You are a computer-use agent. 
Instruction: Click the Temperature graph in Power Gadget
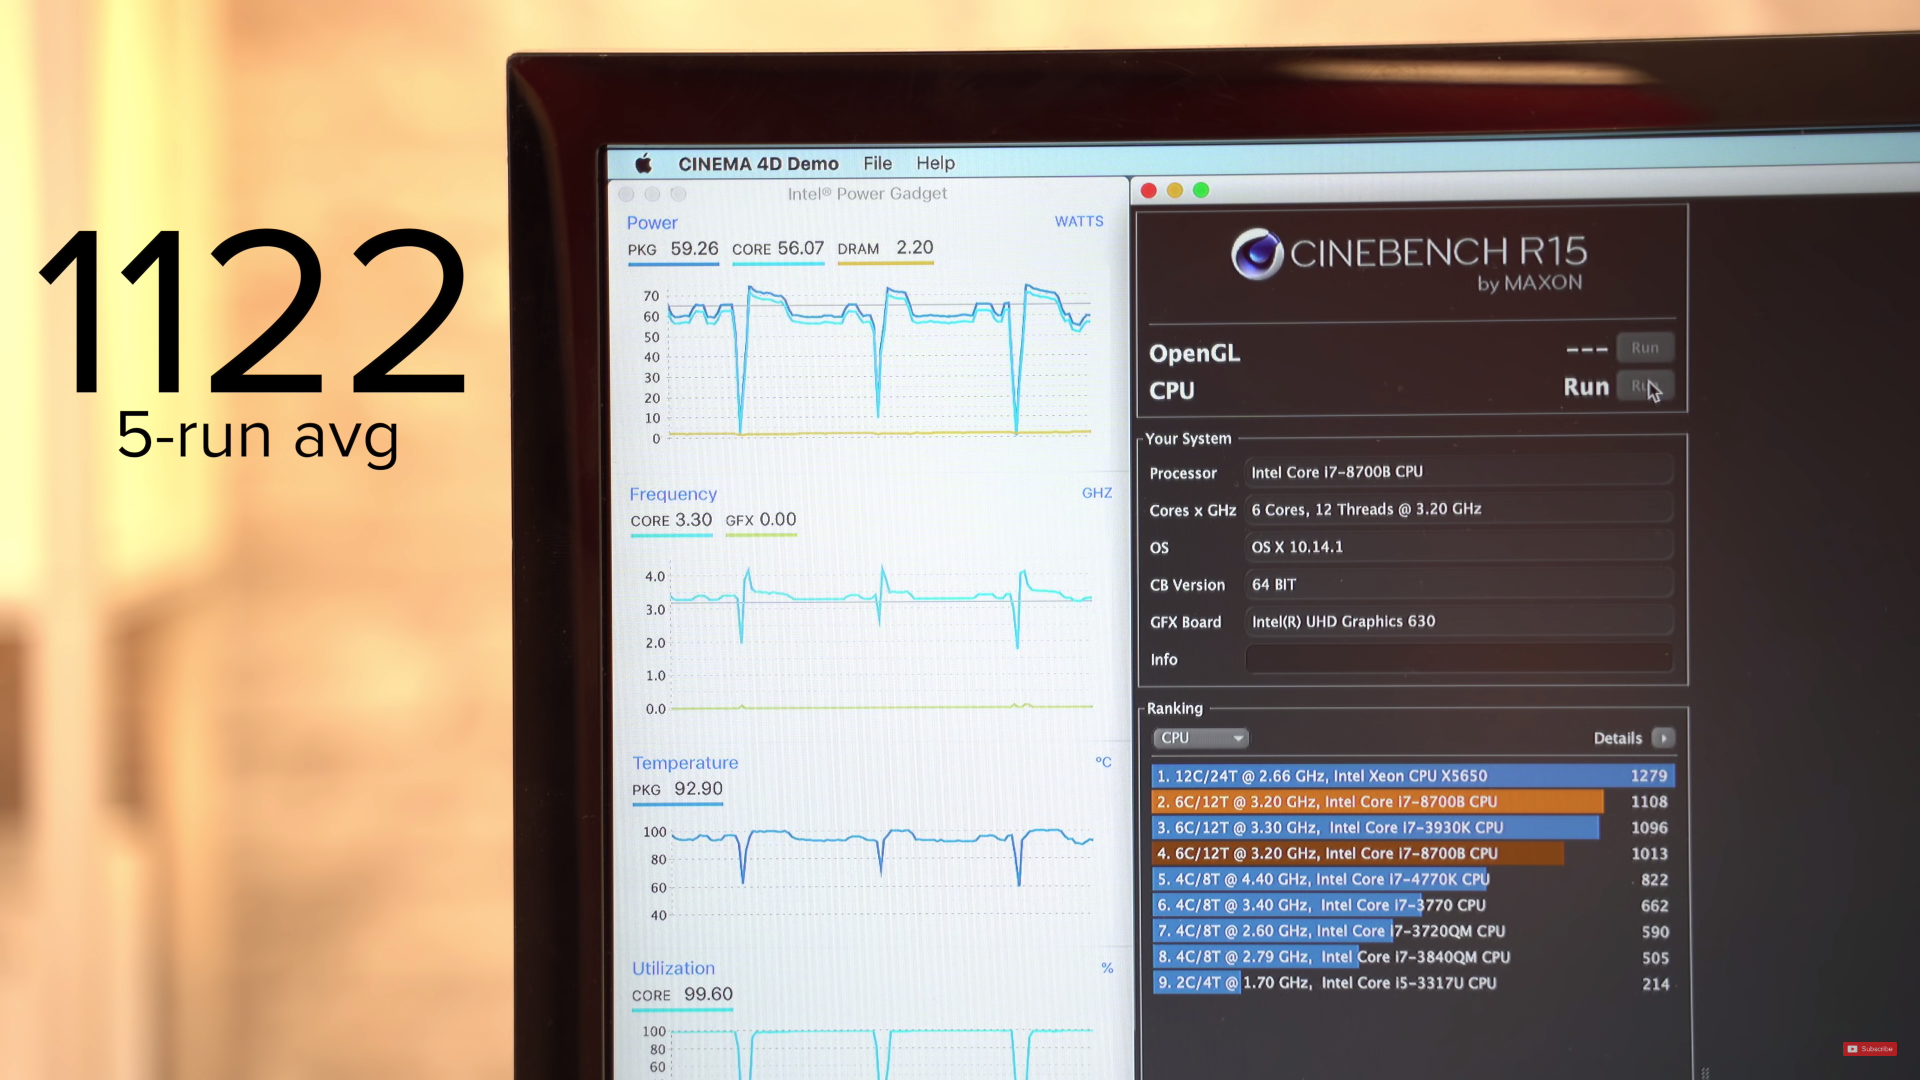[x=882, y=870]
